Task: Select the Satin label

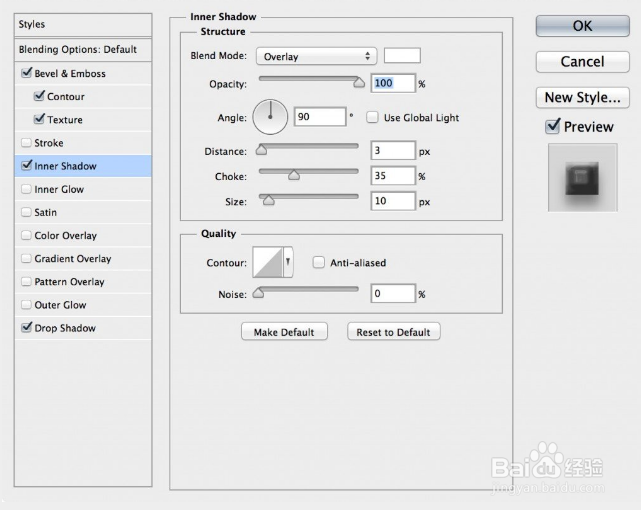Action: coord(45,212)
